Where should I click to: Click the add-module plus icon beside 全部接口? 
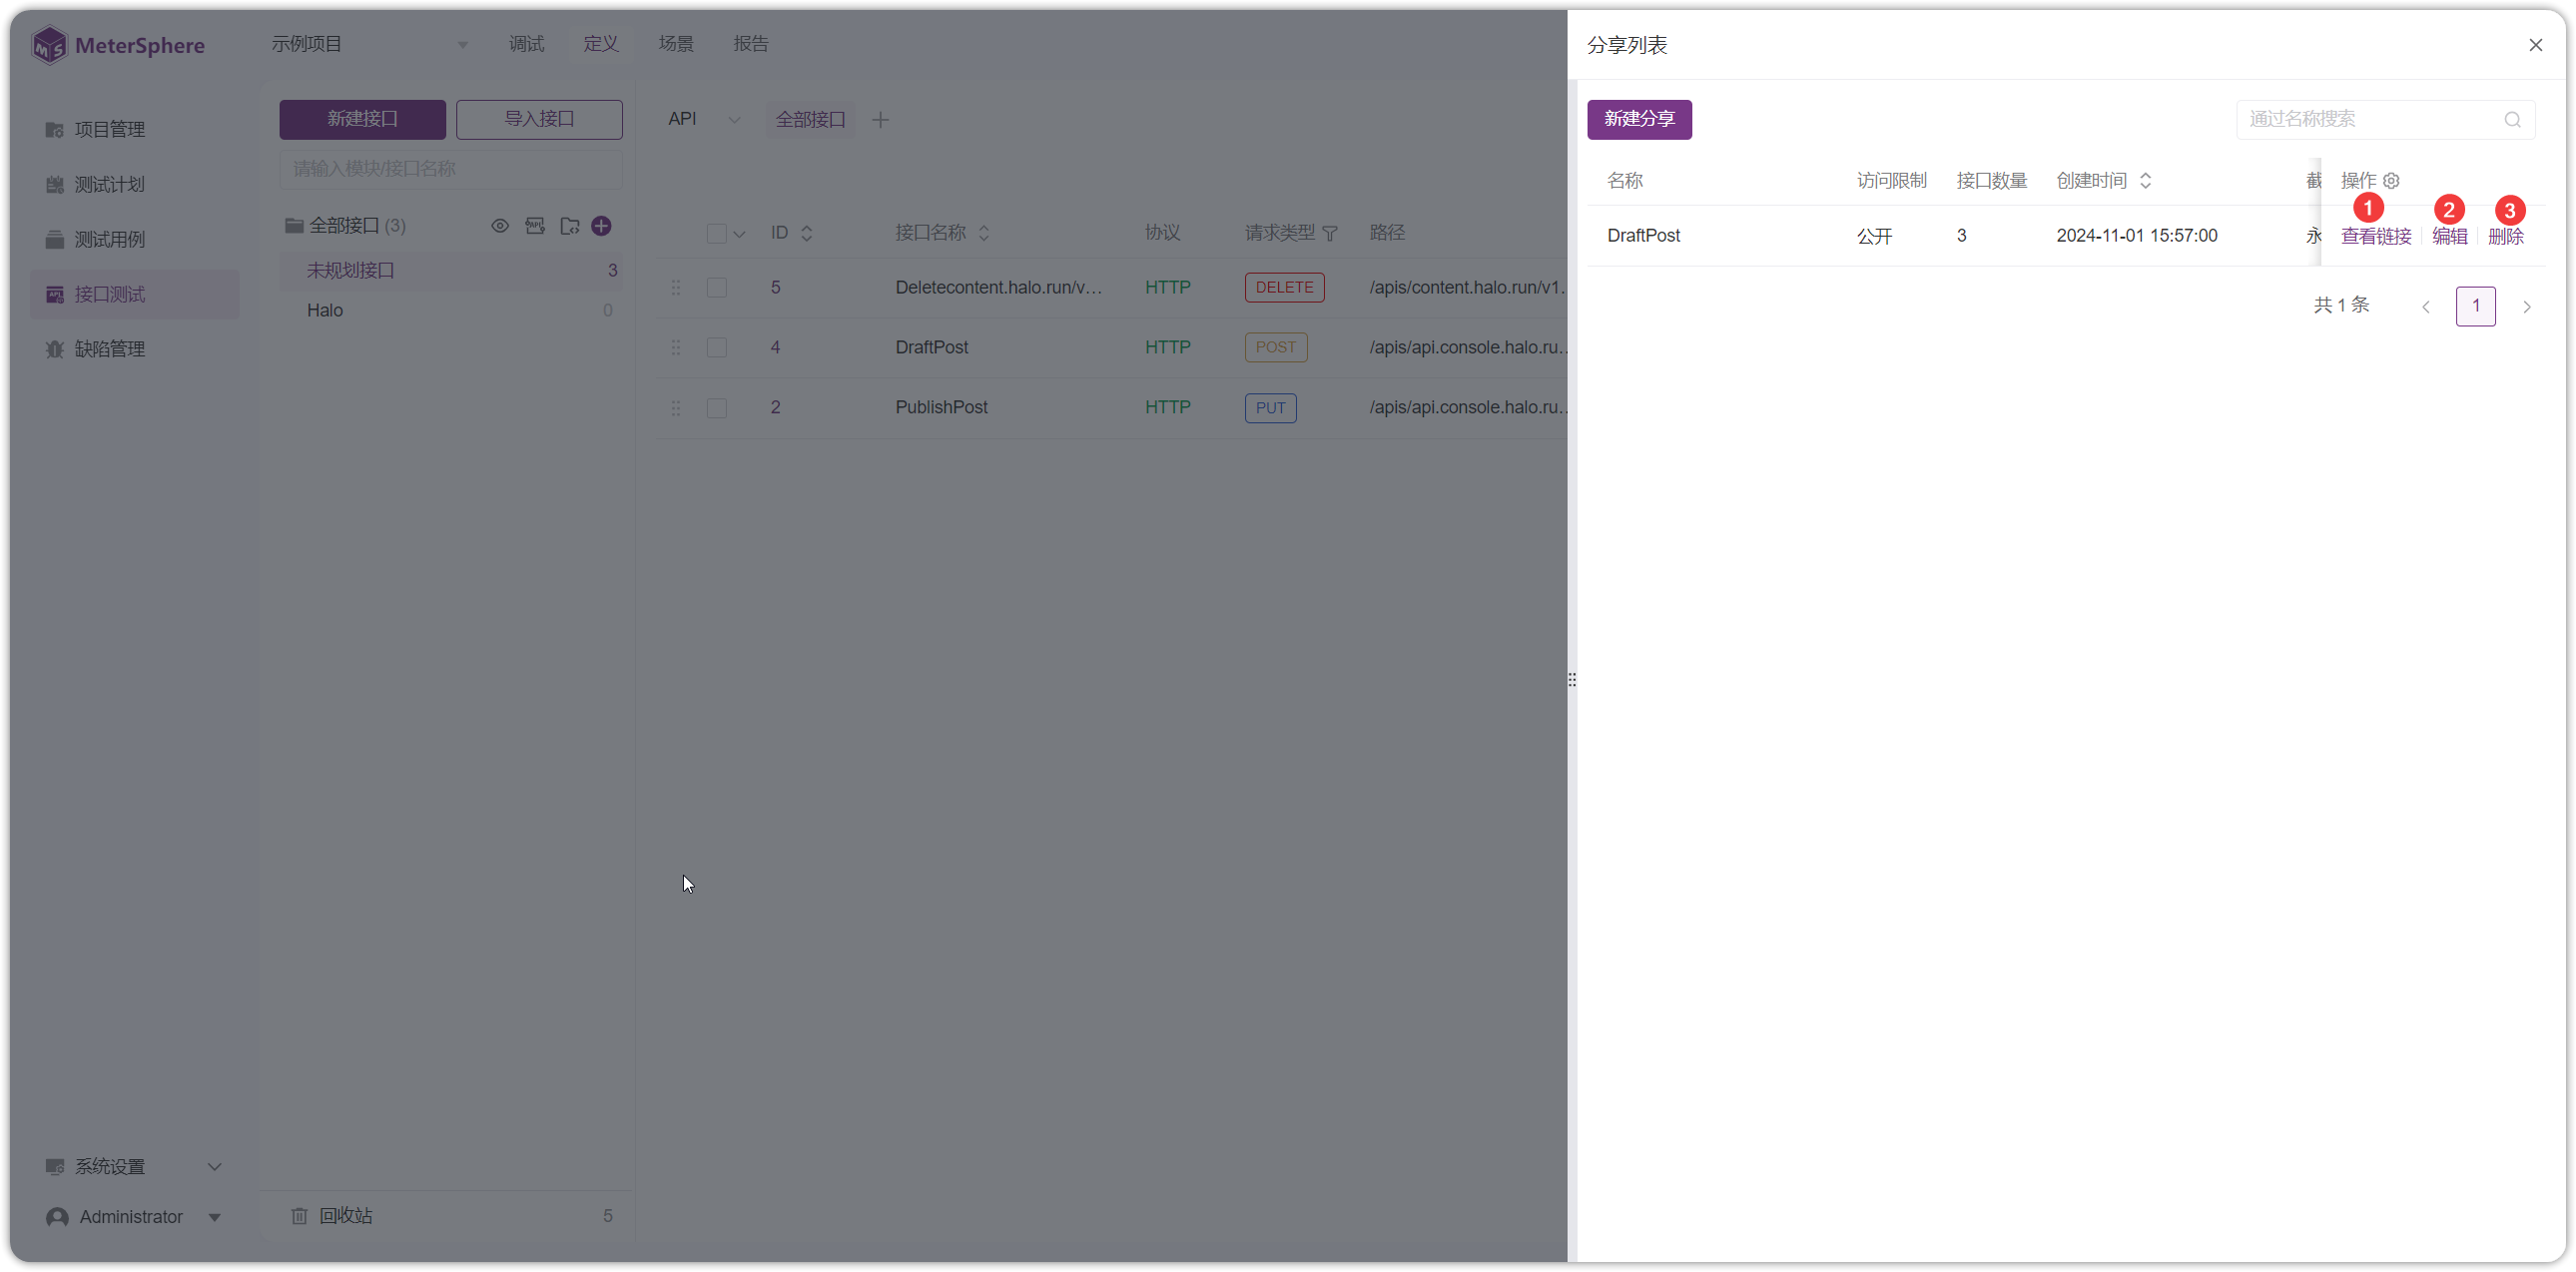tap(601, 226)
